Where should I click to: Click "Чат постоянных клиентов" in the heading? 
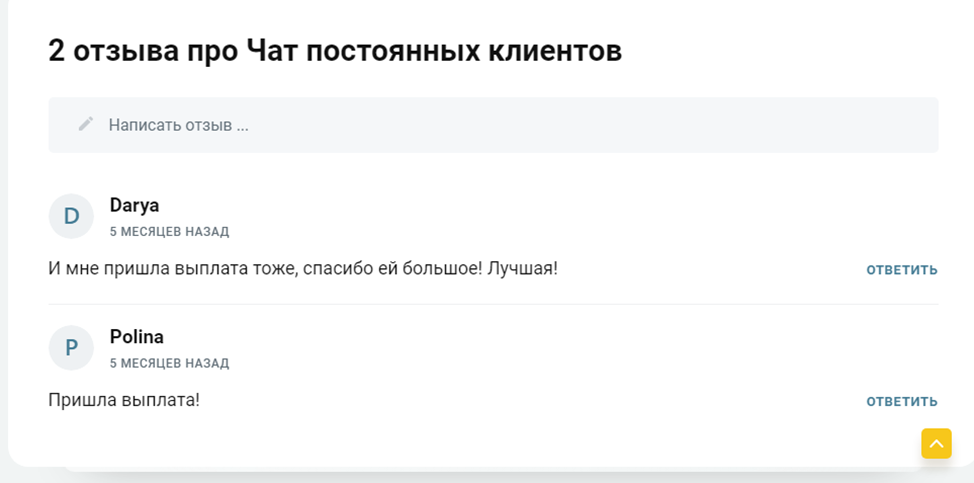coord(434,51)
